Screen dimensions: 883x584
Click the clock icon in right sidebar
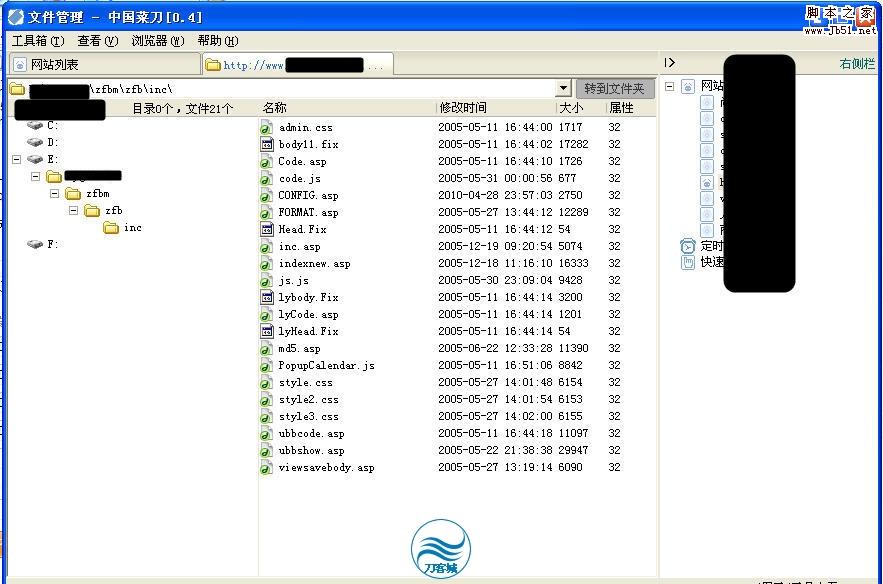688,246
